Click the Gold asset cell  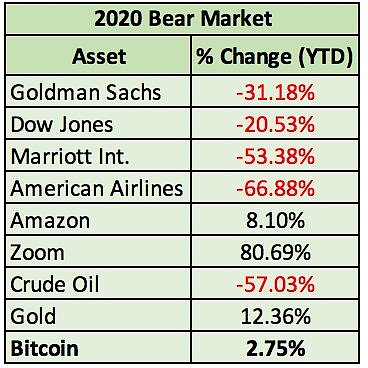click(x=98, y=315)
